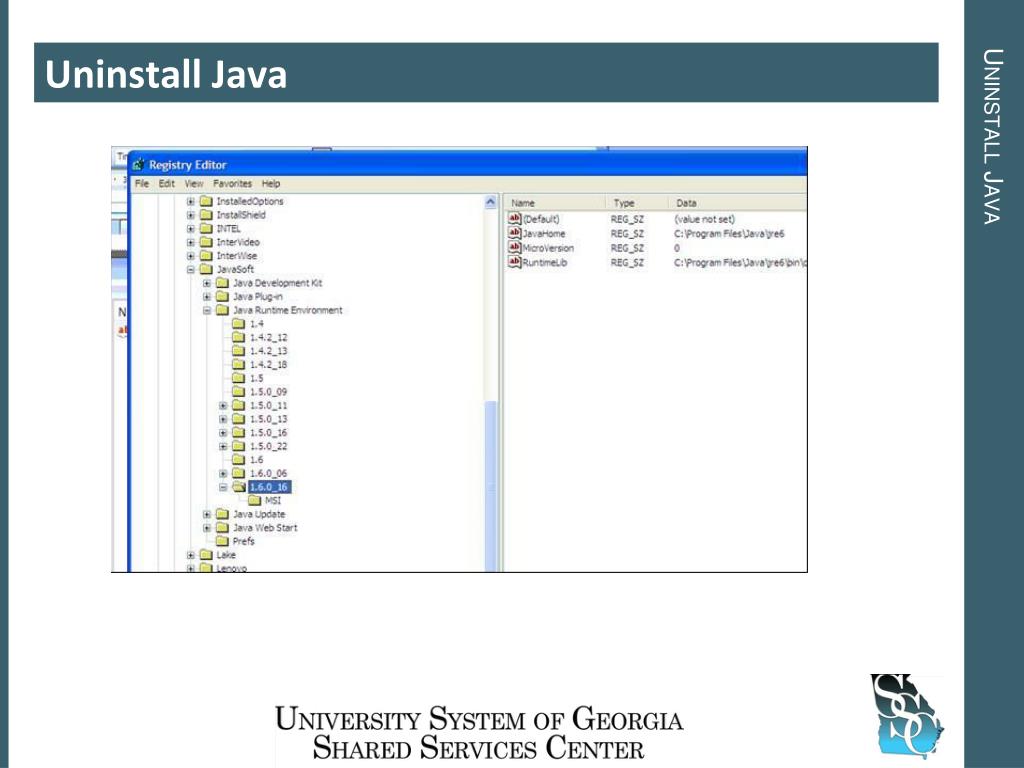Screen dimensions: 1024x768
Task: Select the JavaSoft folder icon
Action: pyautogui.click(x=206, y=269)
